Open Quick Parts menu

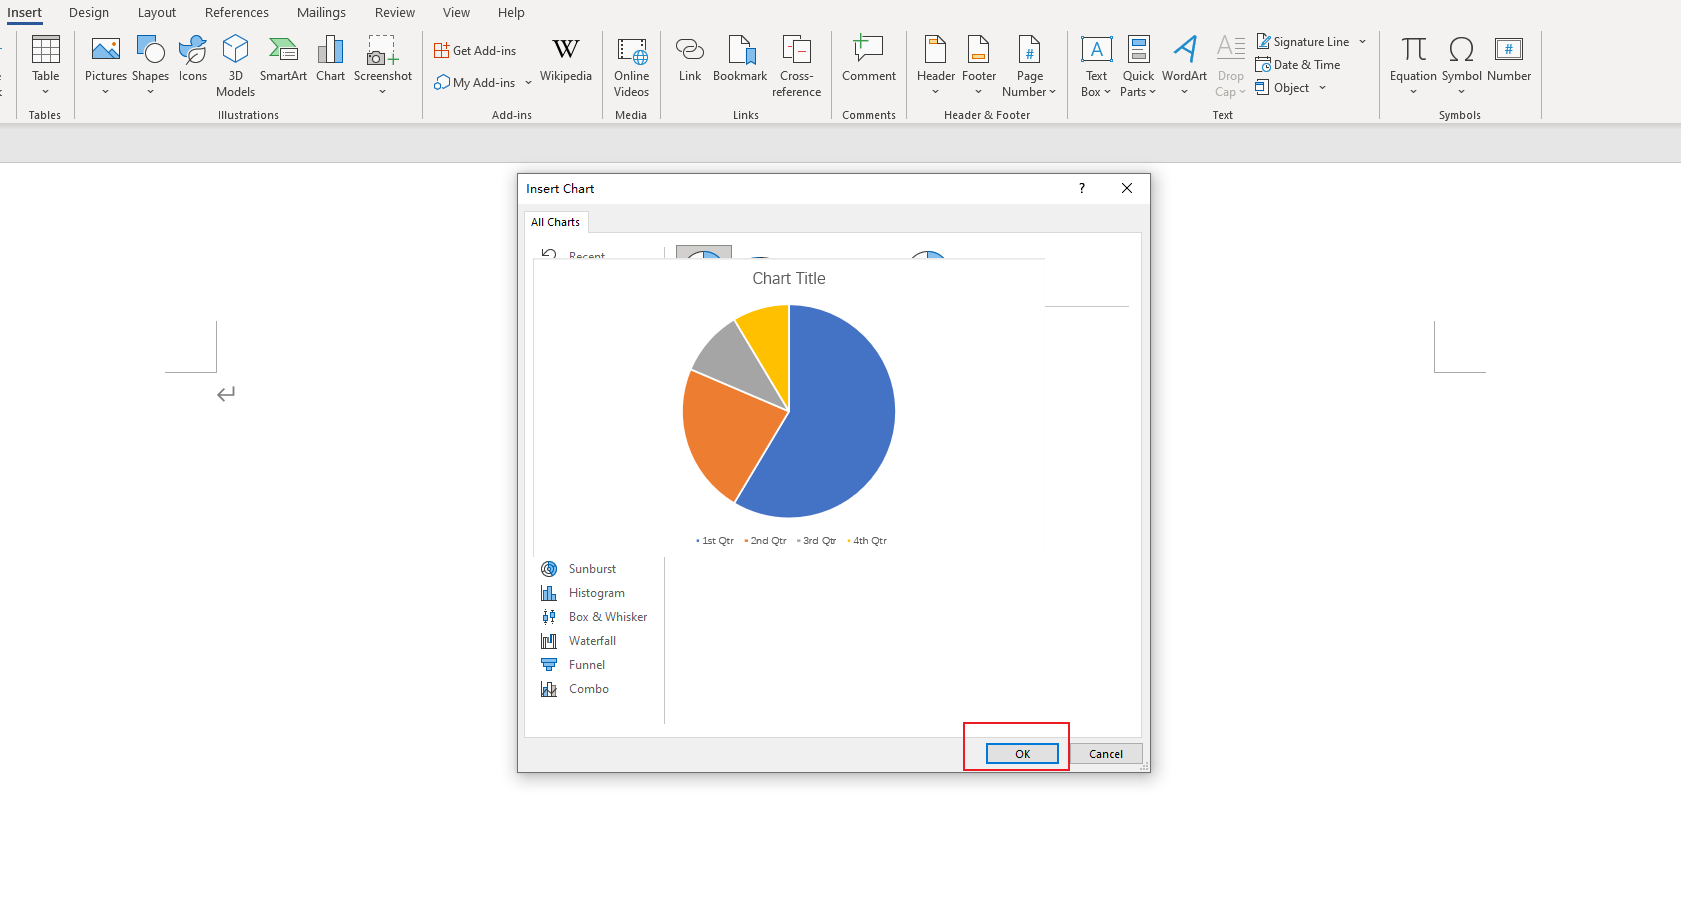point(1138,66)
